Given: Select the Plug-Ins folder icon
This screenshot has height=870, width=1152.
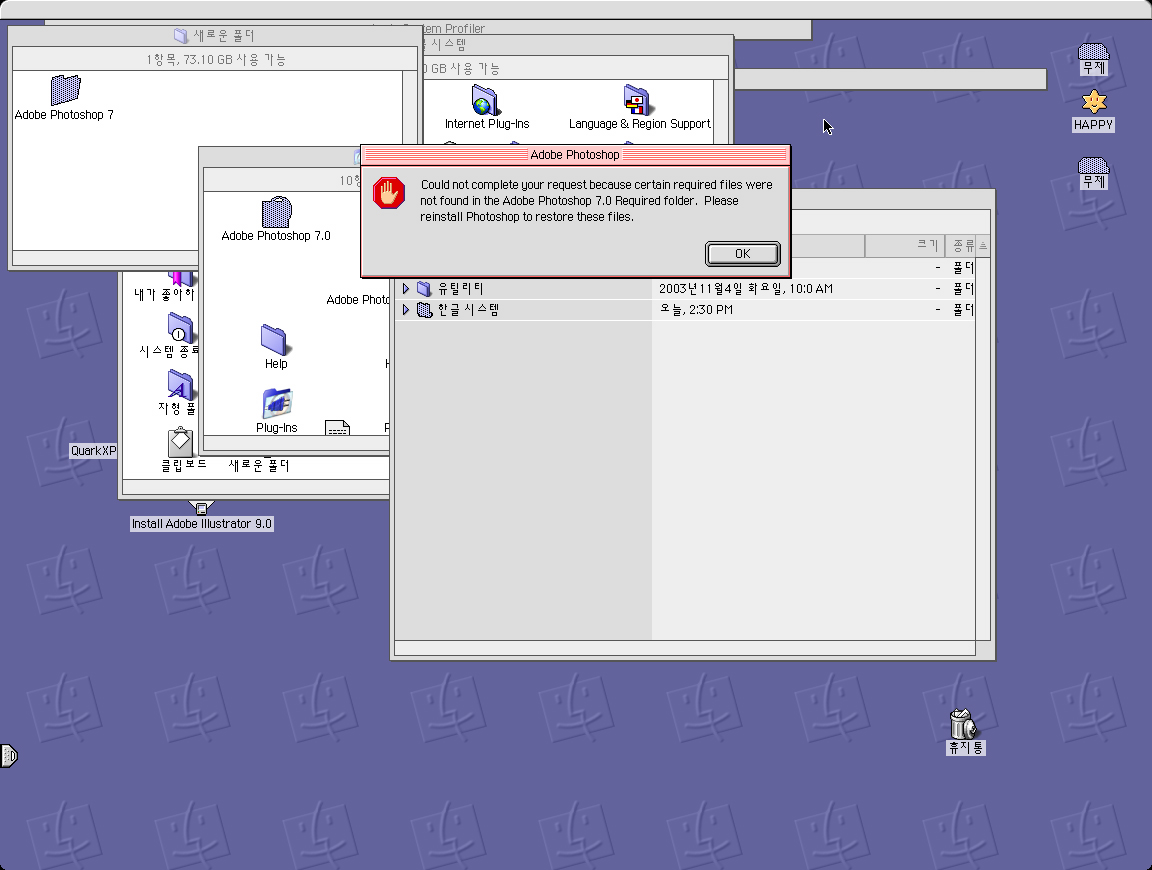Looking at the screenshot, I should pyautogui.click(x=276, y=404).
